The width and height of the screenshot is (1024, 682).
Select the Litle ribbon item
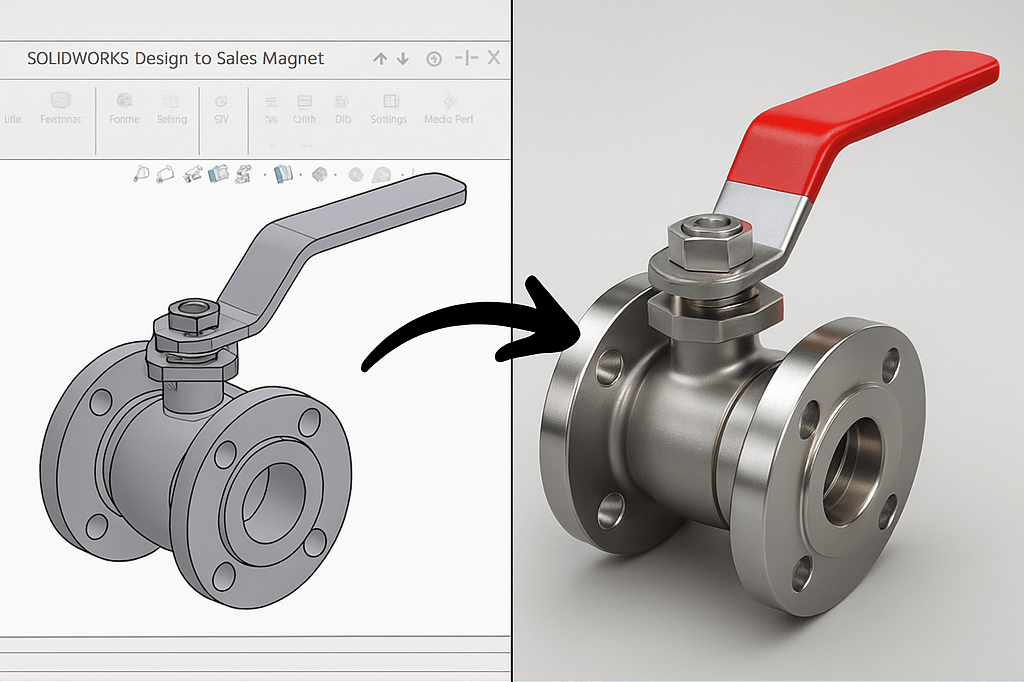tap(13, 118)
